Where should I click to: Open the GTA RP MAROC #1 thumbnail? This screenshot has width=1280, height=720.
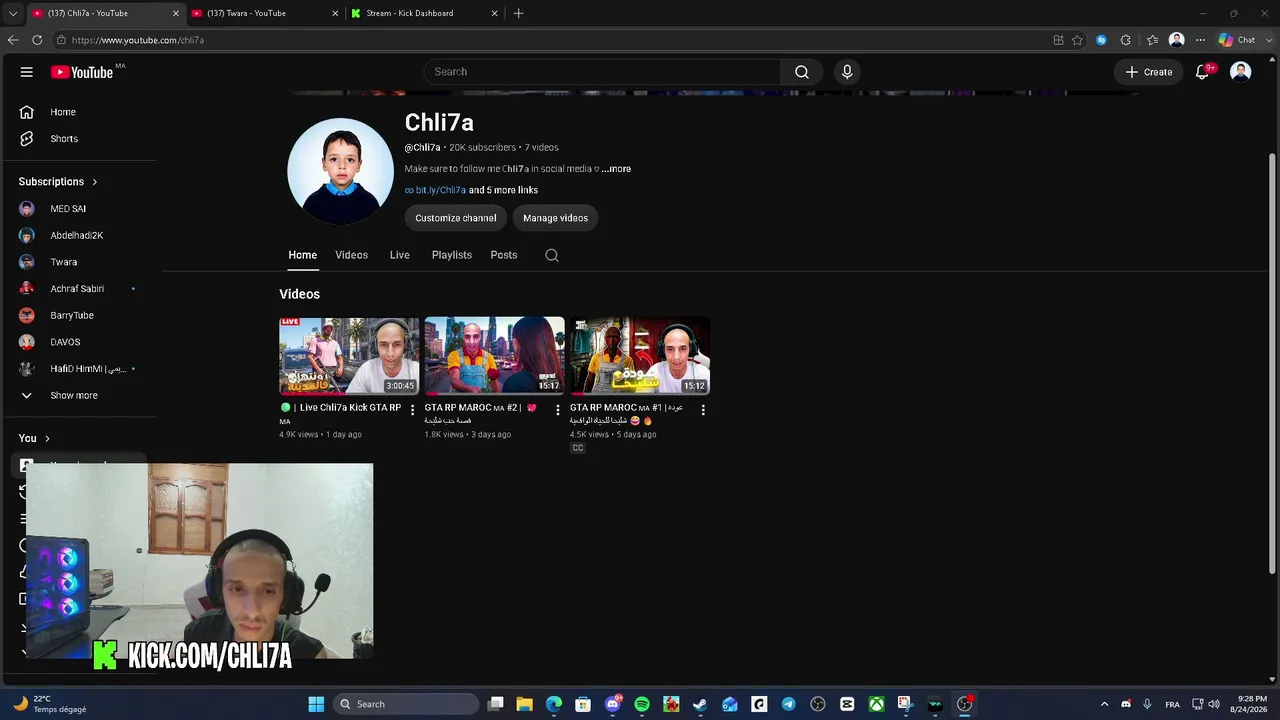tap(640, 356)
